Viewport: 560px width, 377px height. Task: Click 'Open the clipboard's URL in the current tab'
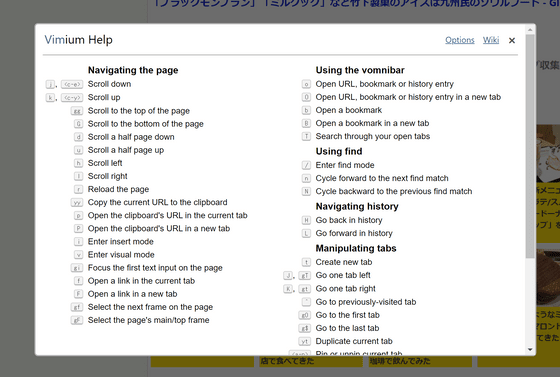[168, 216]
